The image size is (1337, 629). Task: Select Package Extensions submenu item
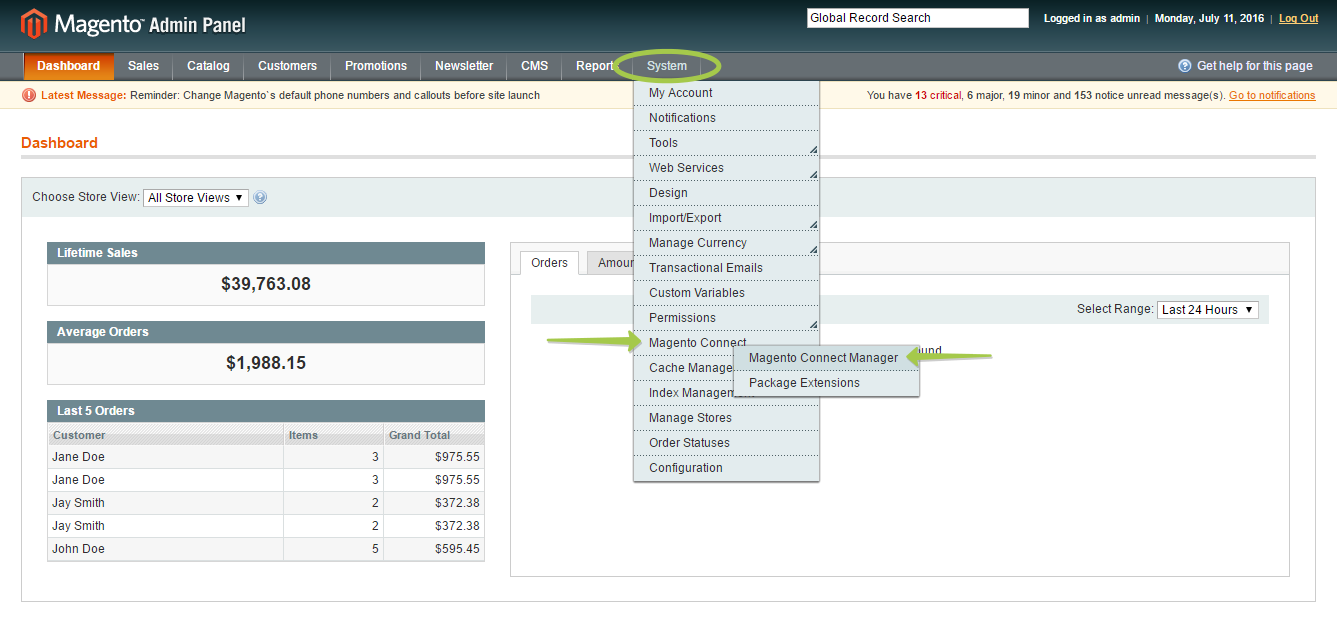[824, 383]
